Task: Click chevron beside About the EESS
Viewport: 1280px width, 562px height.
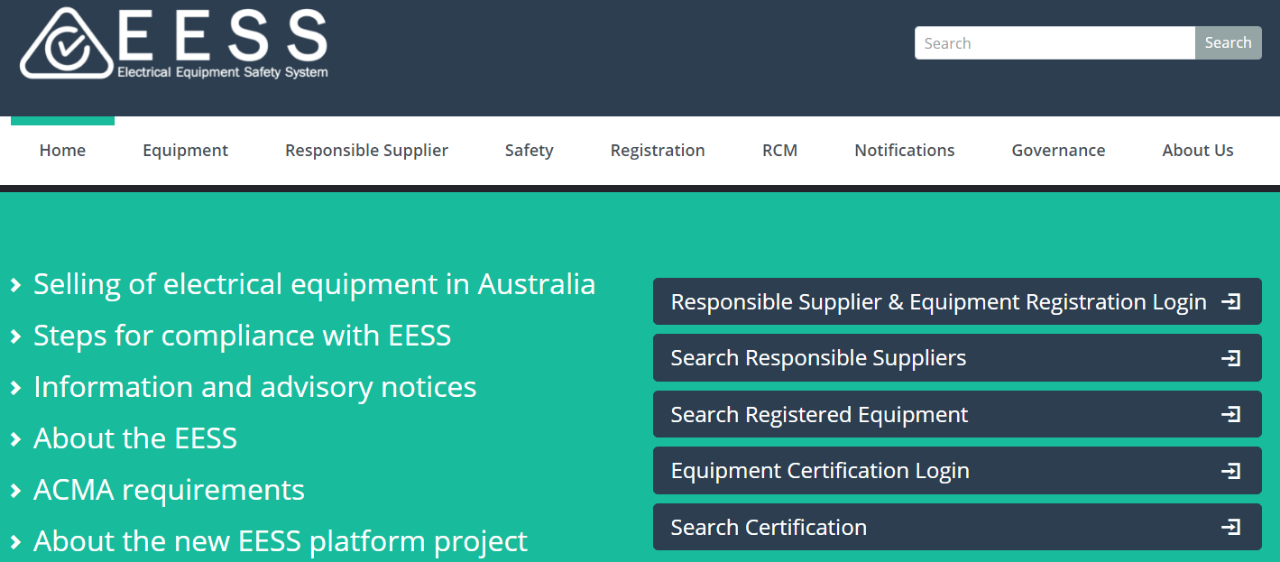Action: [x=16, y=440]
